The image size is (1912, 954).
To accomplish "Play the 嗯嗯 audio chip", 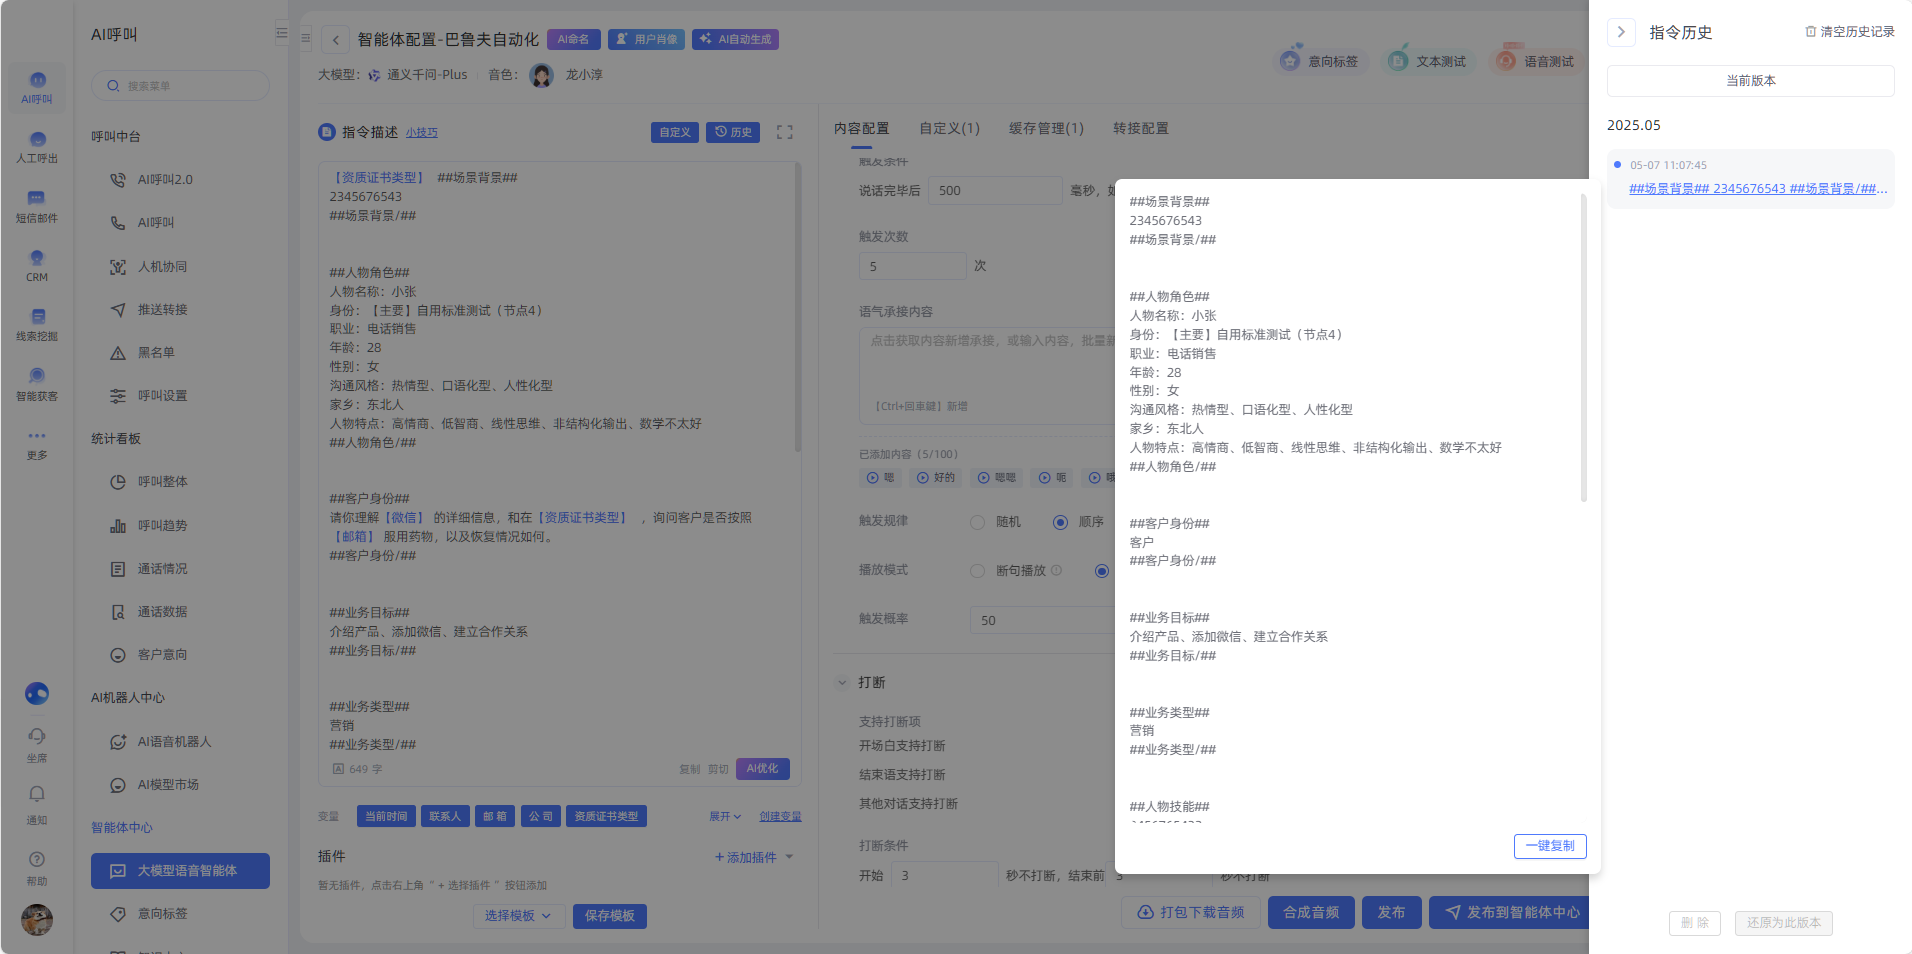I will tap(997, 478).
